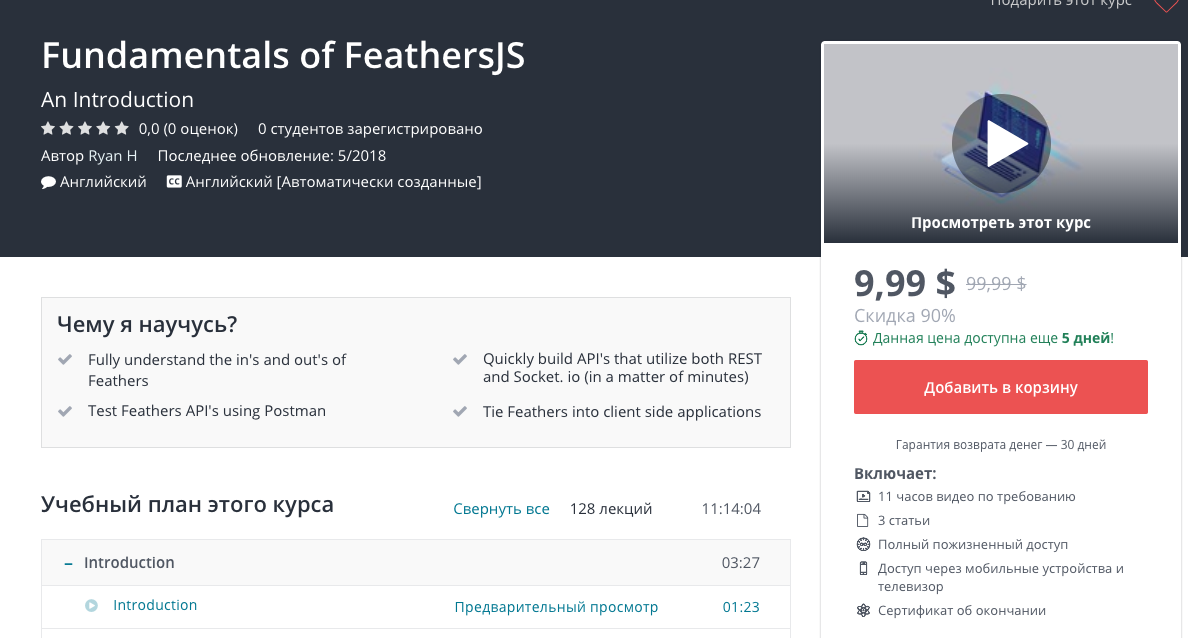Viewport: 1188px width, 638px height.
Task: Click 'Свернуть все' to collapse all sections
Action: [x=501, y=509]
